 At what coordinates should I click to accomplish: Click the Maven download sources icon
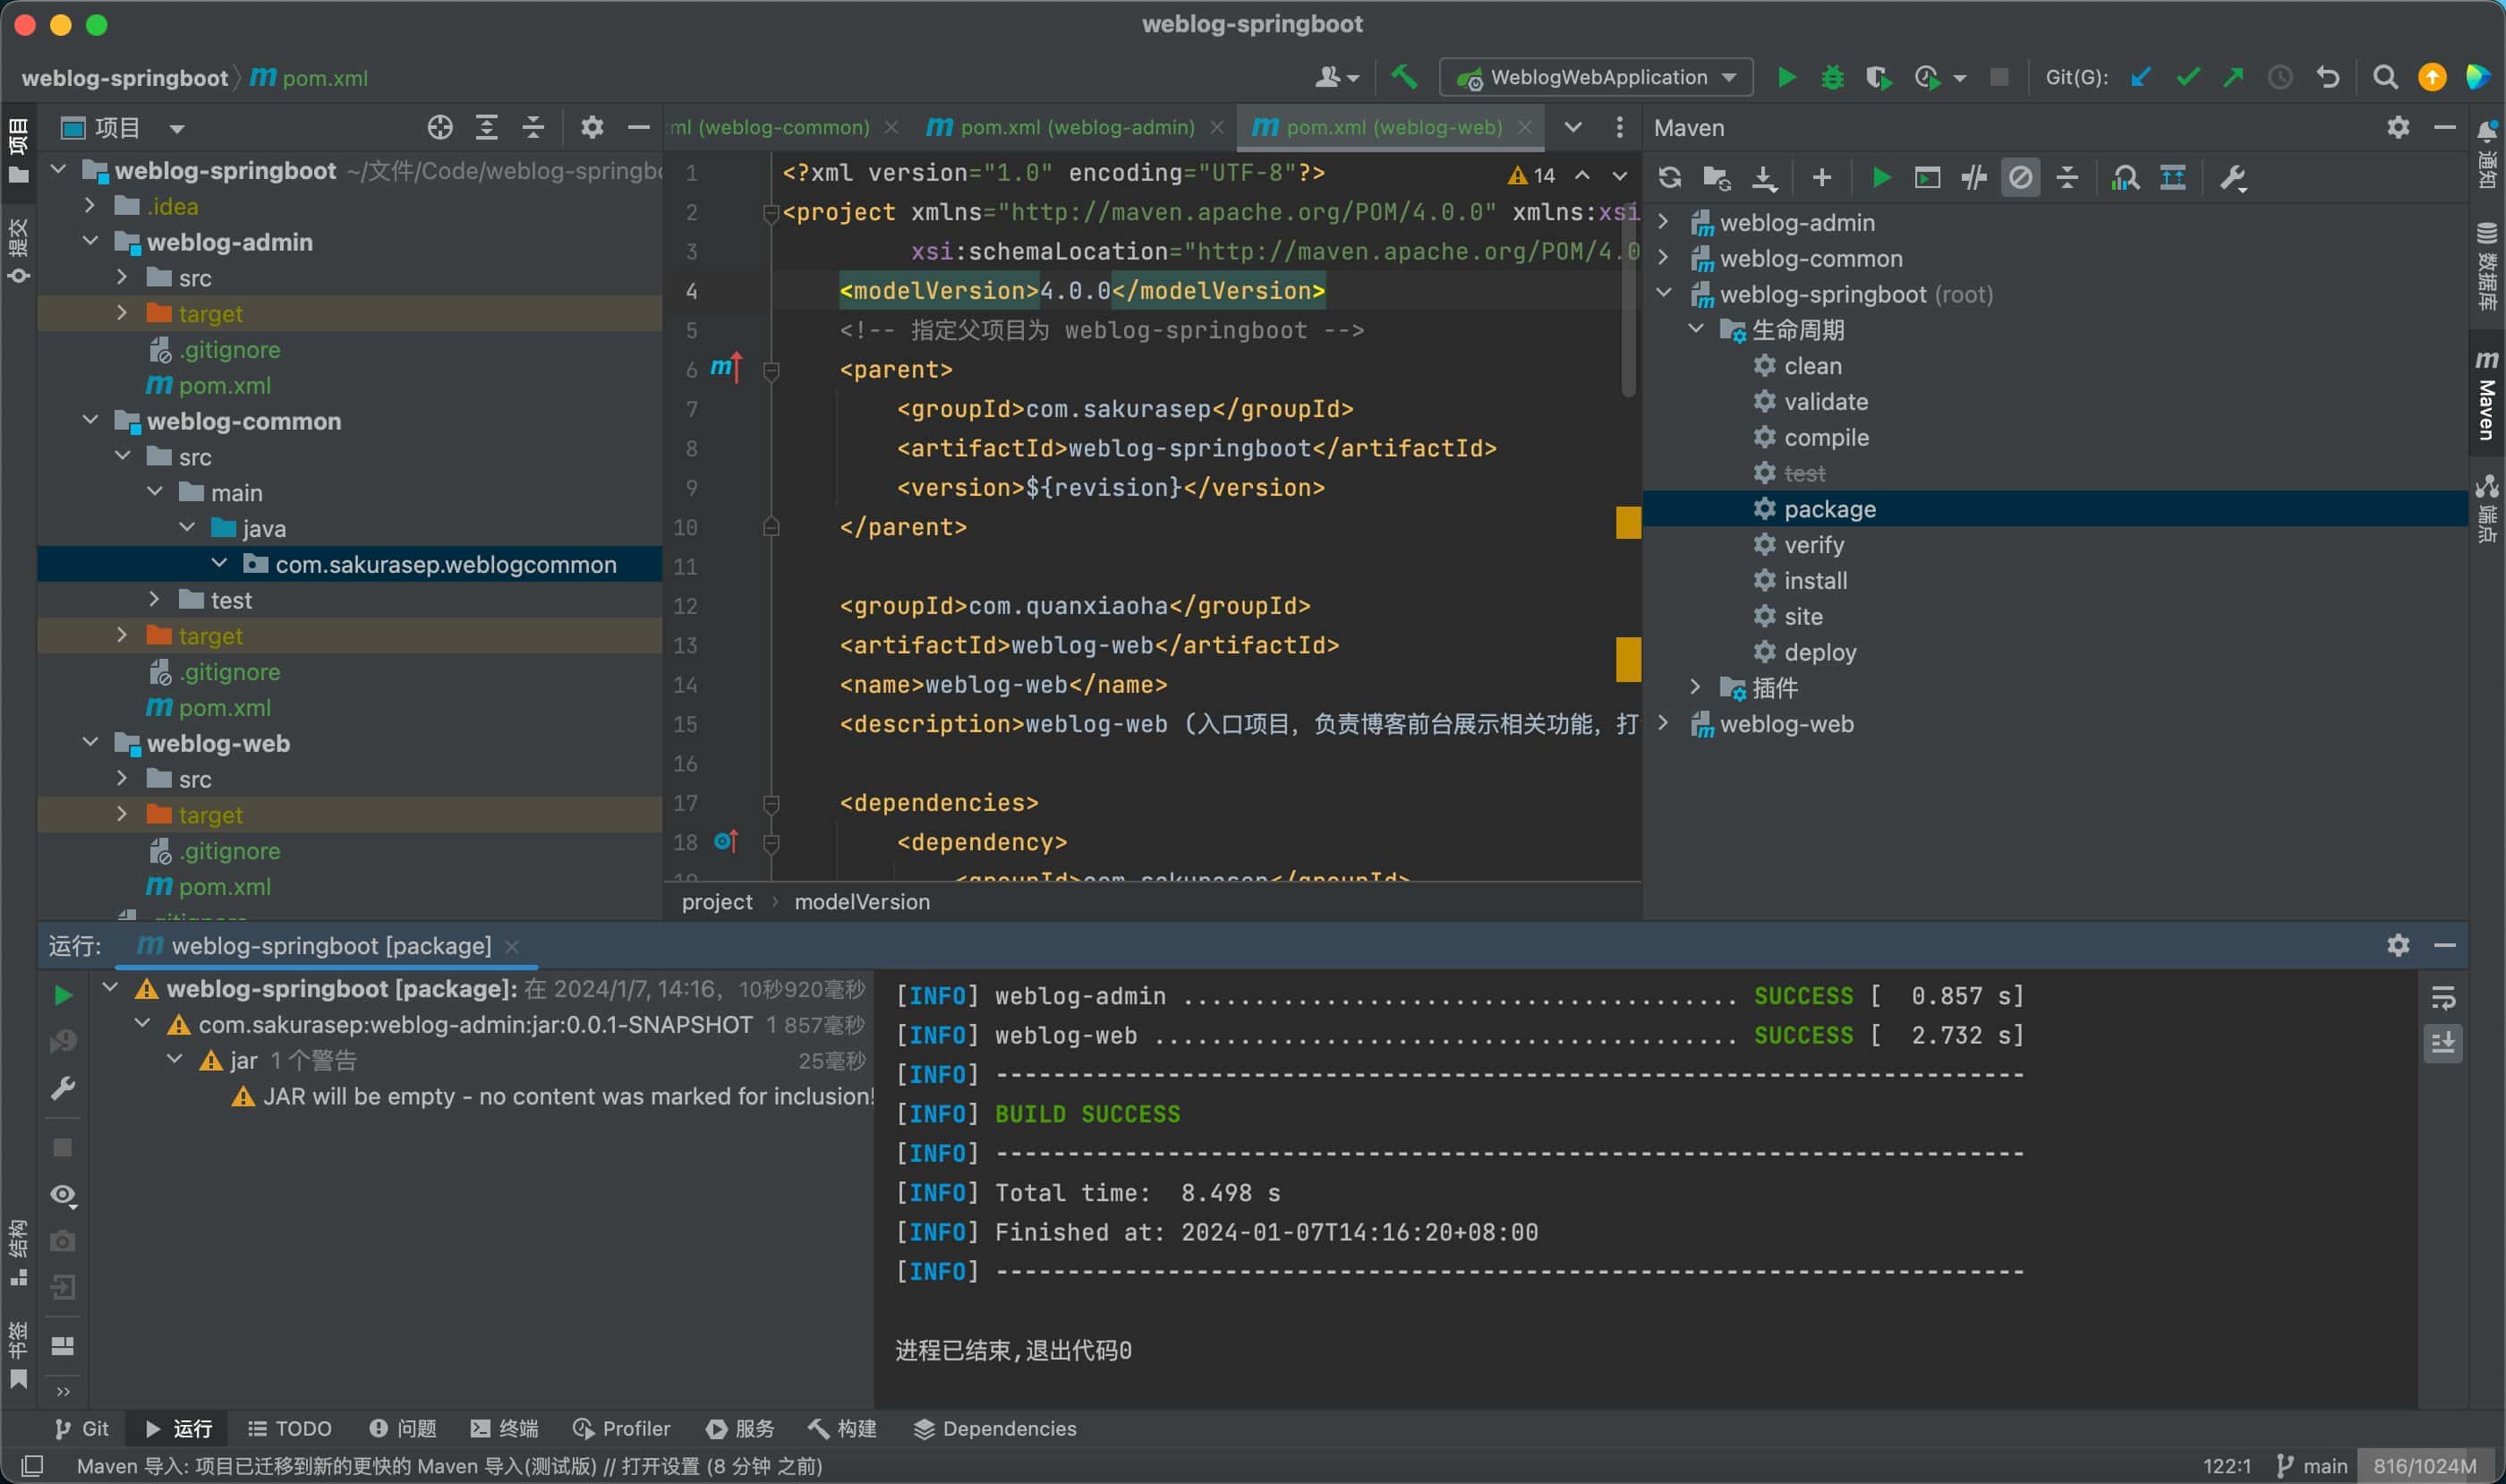coord(1764,178)
